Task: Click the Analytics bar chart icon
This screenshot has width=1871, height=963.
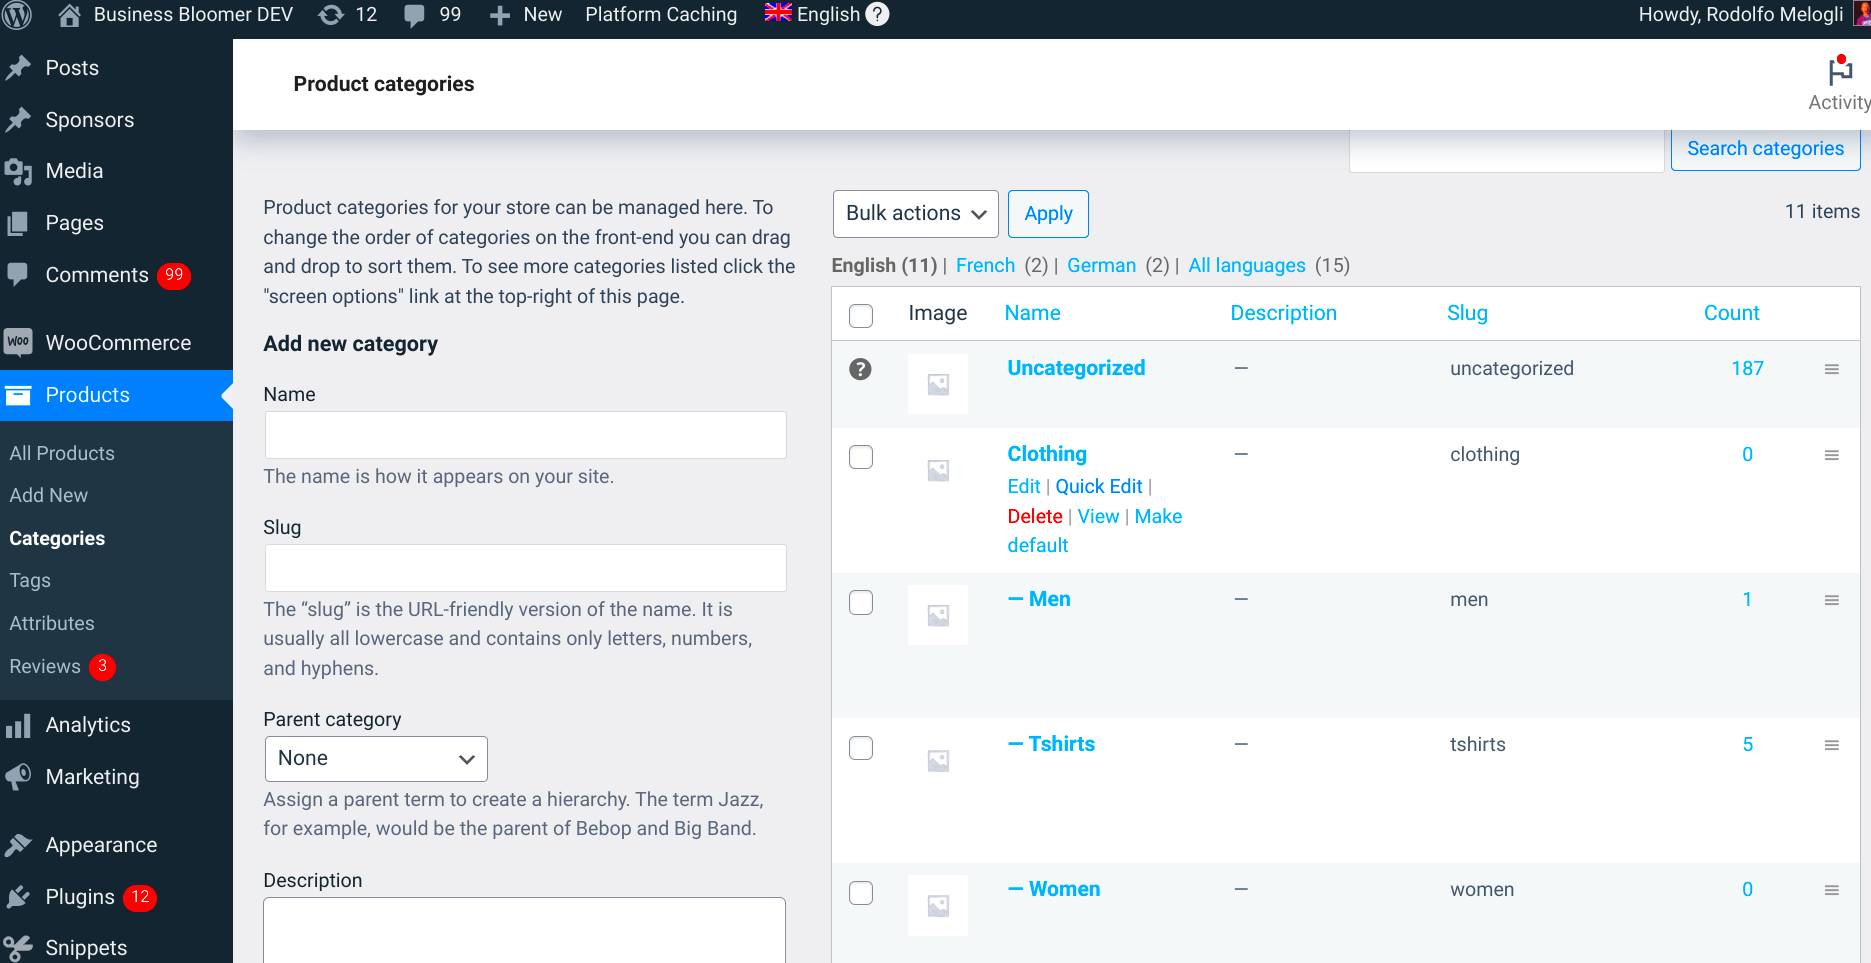Action: [18, 725]
